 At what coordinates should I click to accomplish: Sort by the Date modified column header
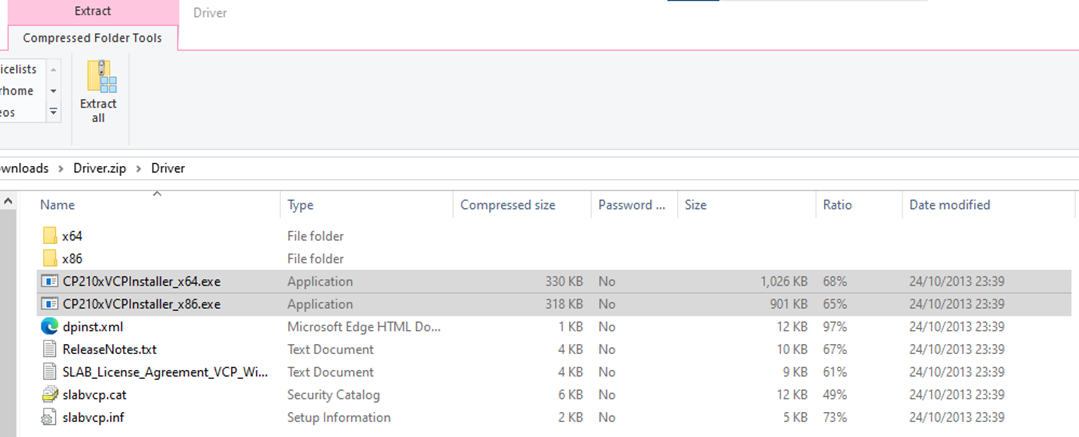(950, 204)
